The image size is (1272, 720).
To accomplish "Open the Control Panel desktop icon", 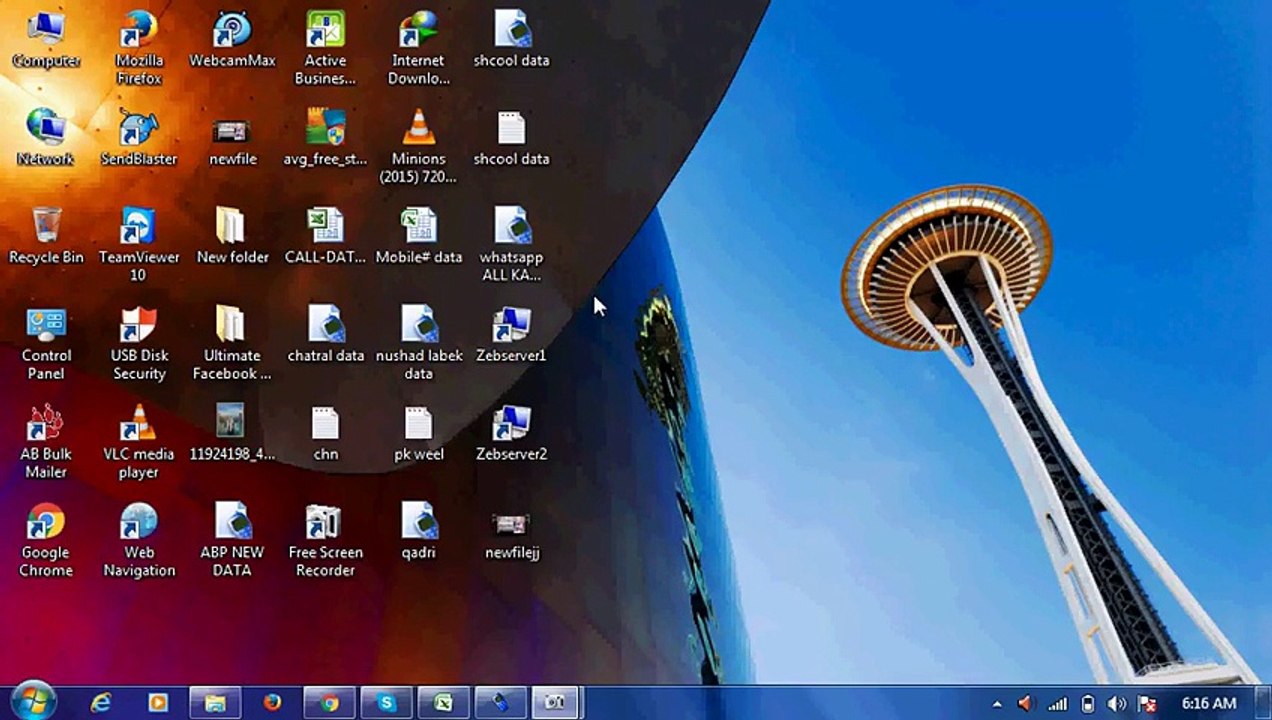I will pos(46,343).
